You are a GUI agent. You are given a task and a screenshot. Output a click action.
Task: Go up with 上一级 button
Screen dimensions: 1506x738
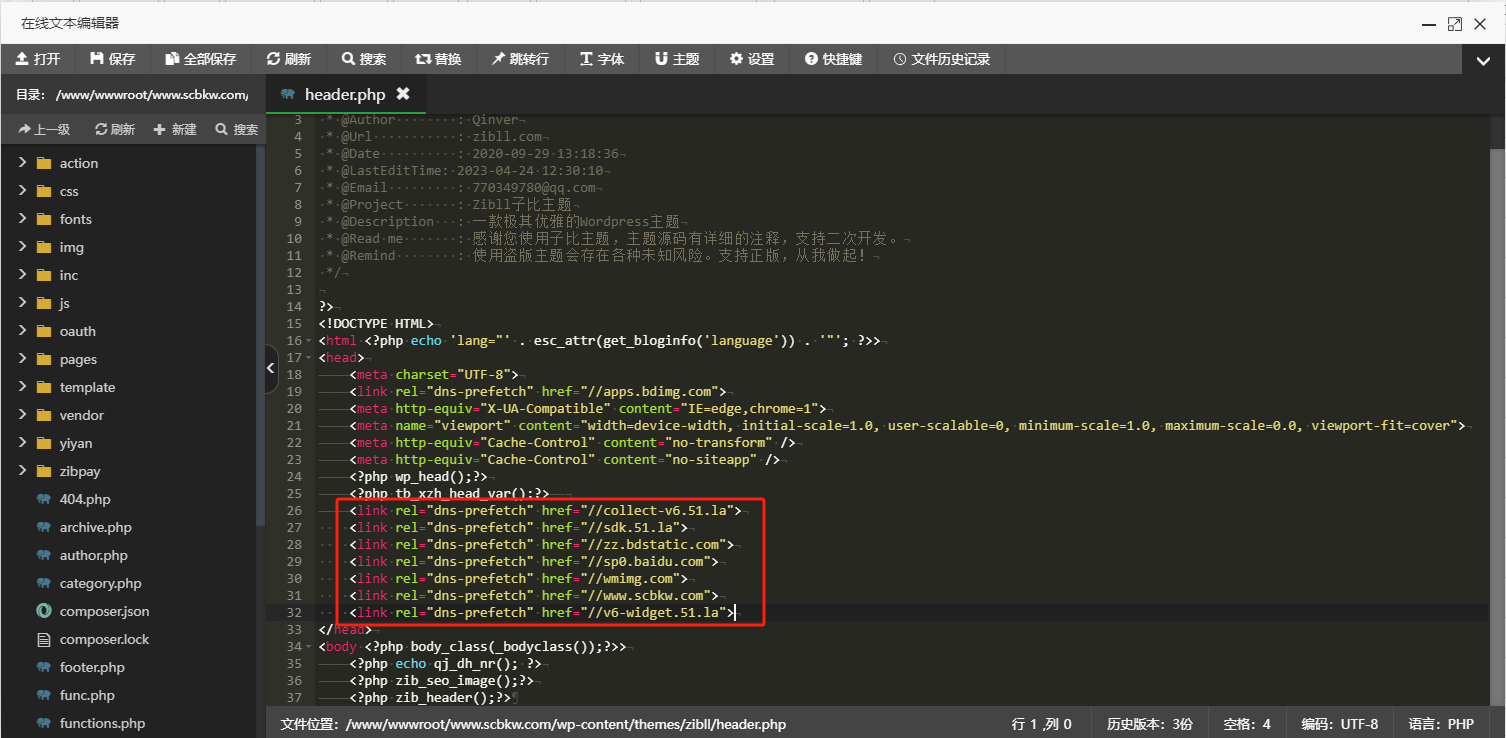click(x=44, y=129)
